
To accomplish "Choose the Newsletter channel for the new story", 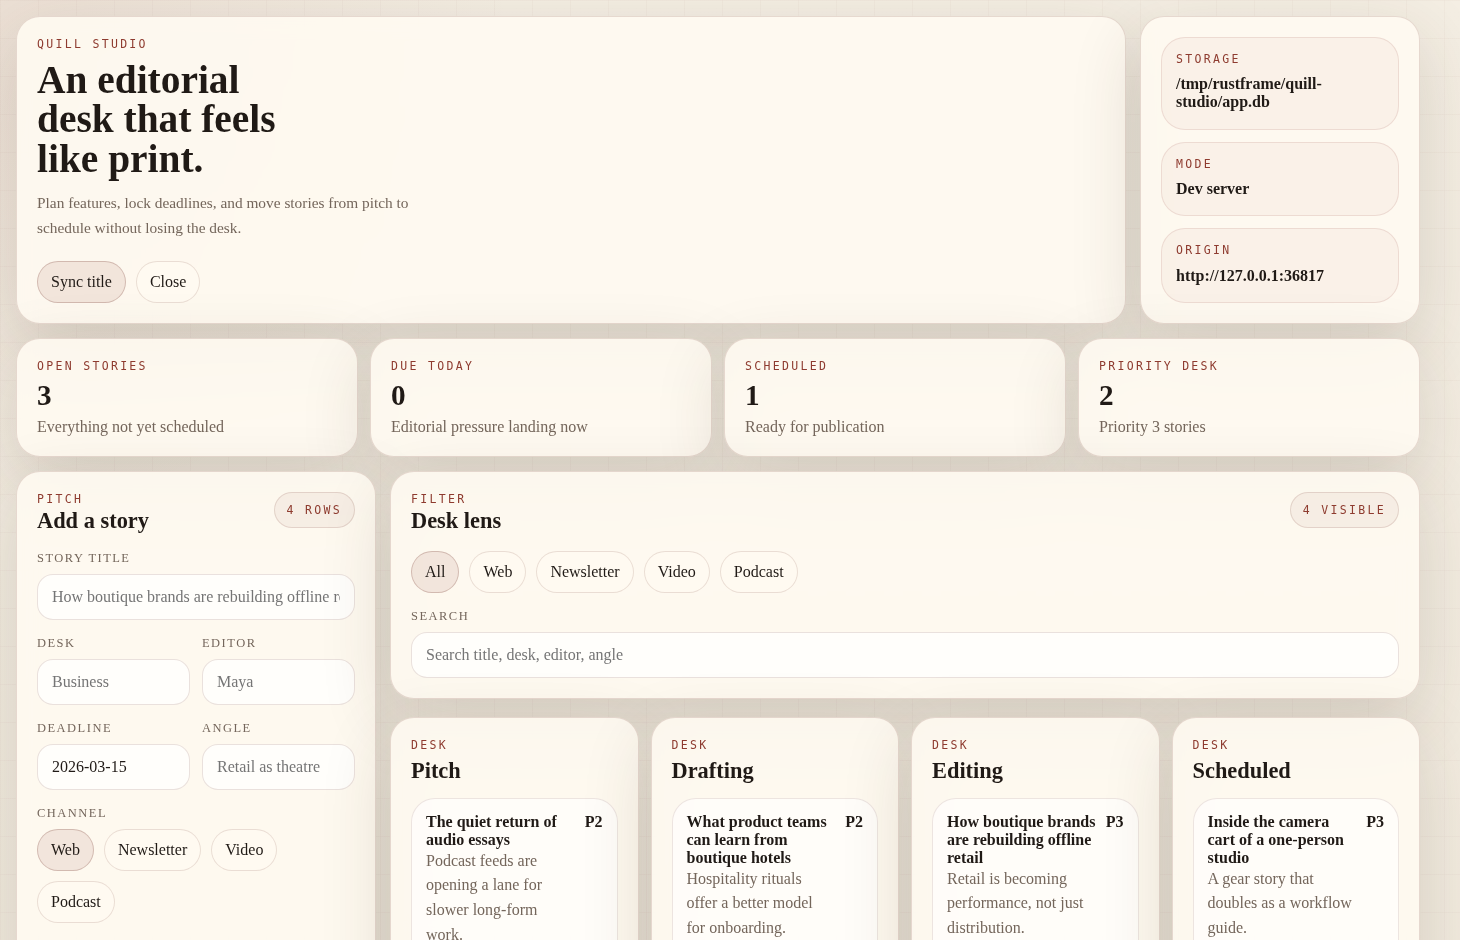I will click(152, 849).
